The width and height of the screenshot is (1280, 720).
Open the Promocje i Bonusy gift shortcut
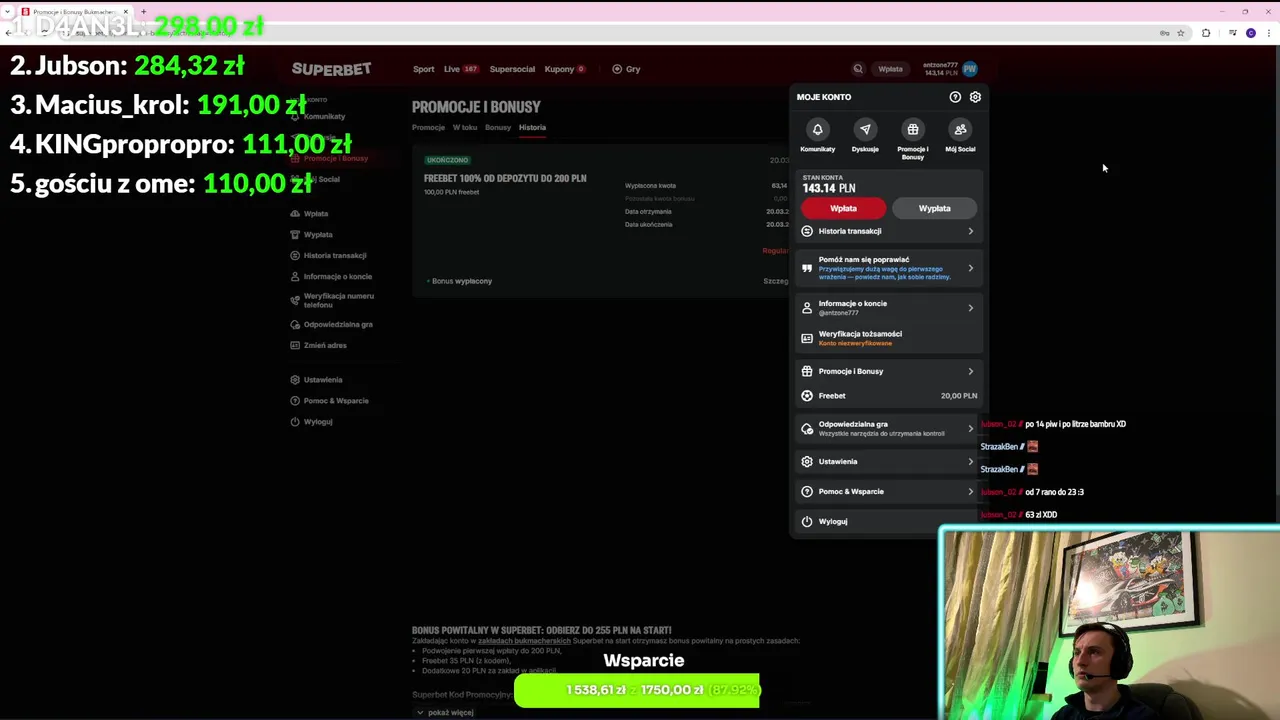coord(912,129)
